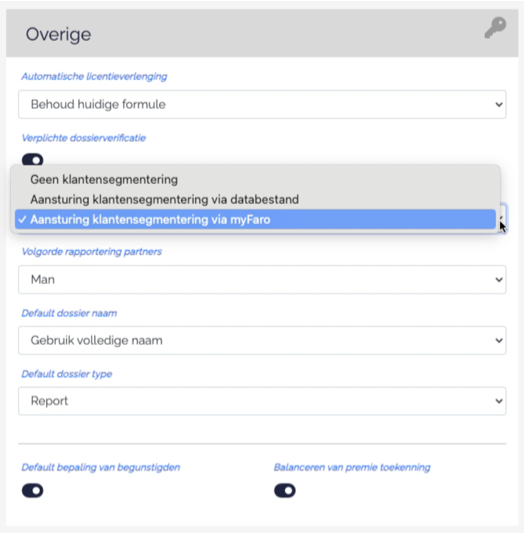The height and width of the screenshot is (533, 524).
Task: Click the Overige section header title
Action: coord(58,34)
